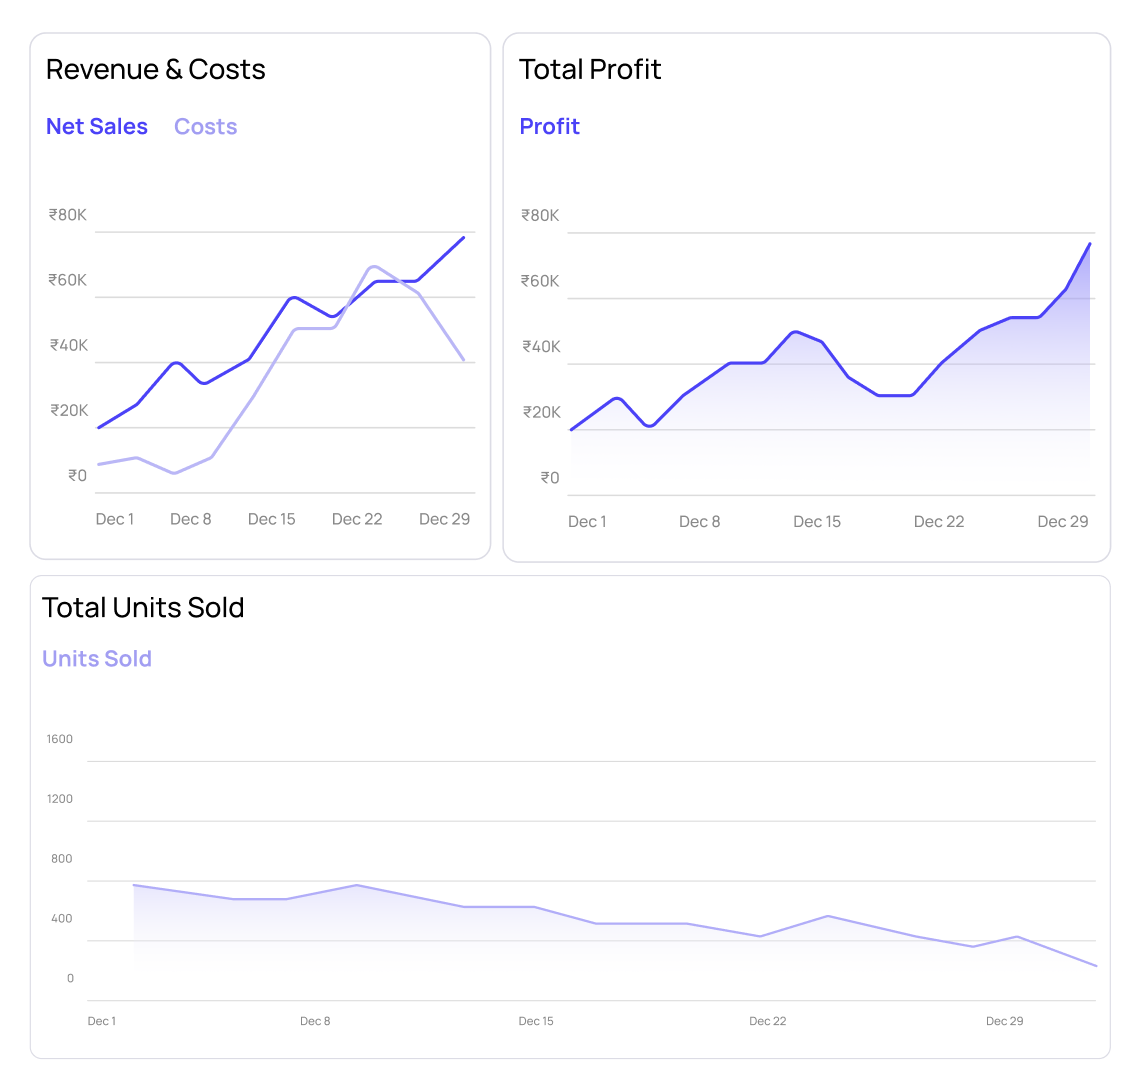This screenshot has height=1092, width=1140.
Task: Click the Units Sold line's last endpoint
Action: (x=1096, y=966)
